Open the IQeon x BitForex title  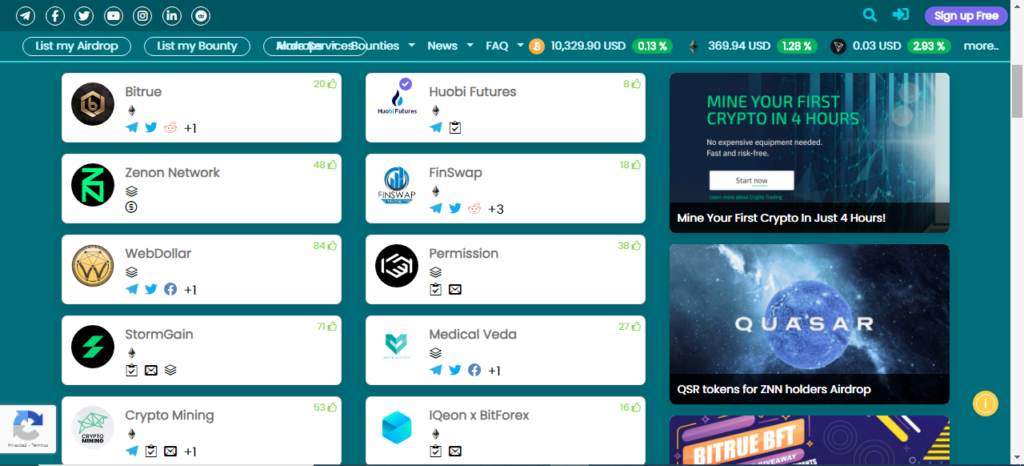coord(479,415)
